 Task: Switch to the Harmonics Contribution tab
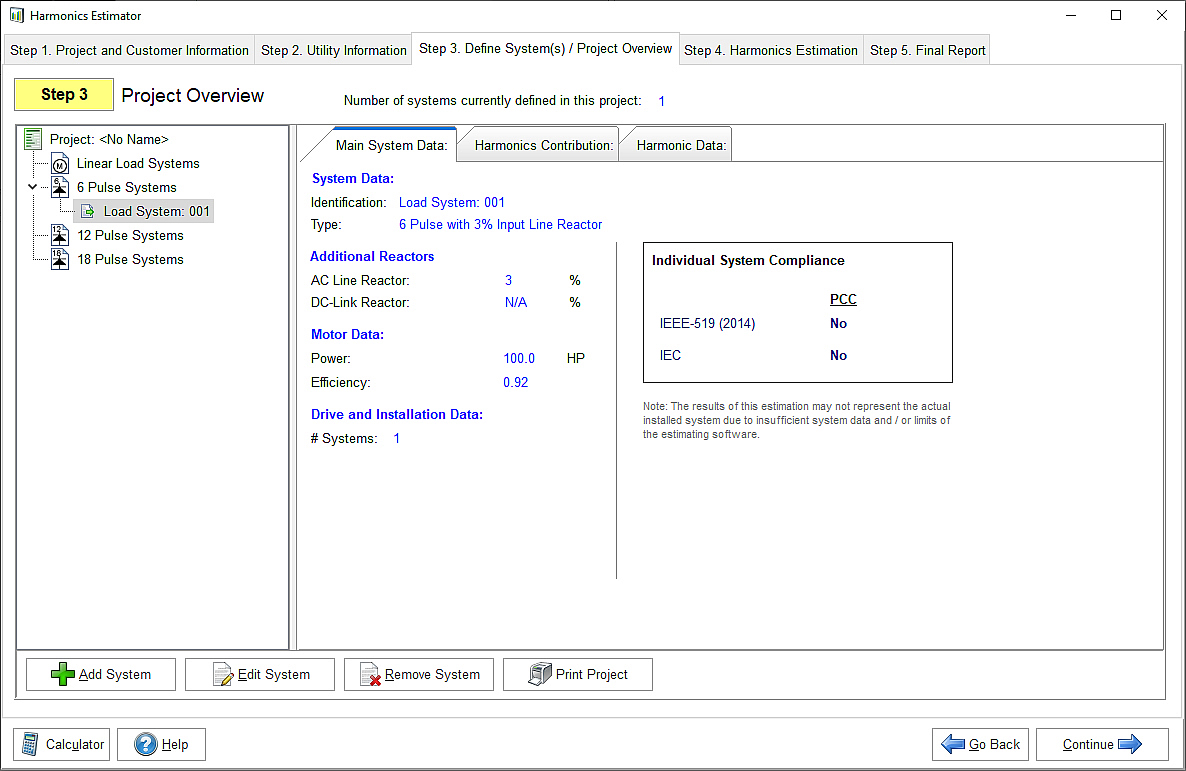click(x=543, y=146)
